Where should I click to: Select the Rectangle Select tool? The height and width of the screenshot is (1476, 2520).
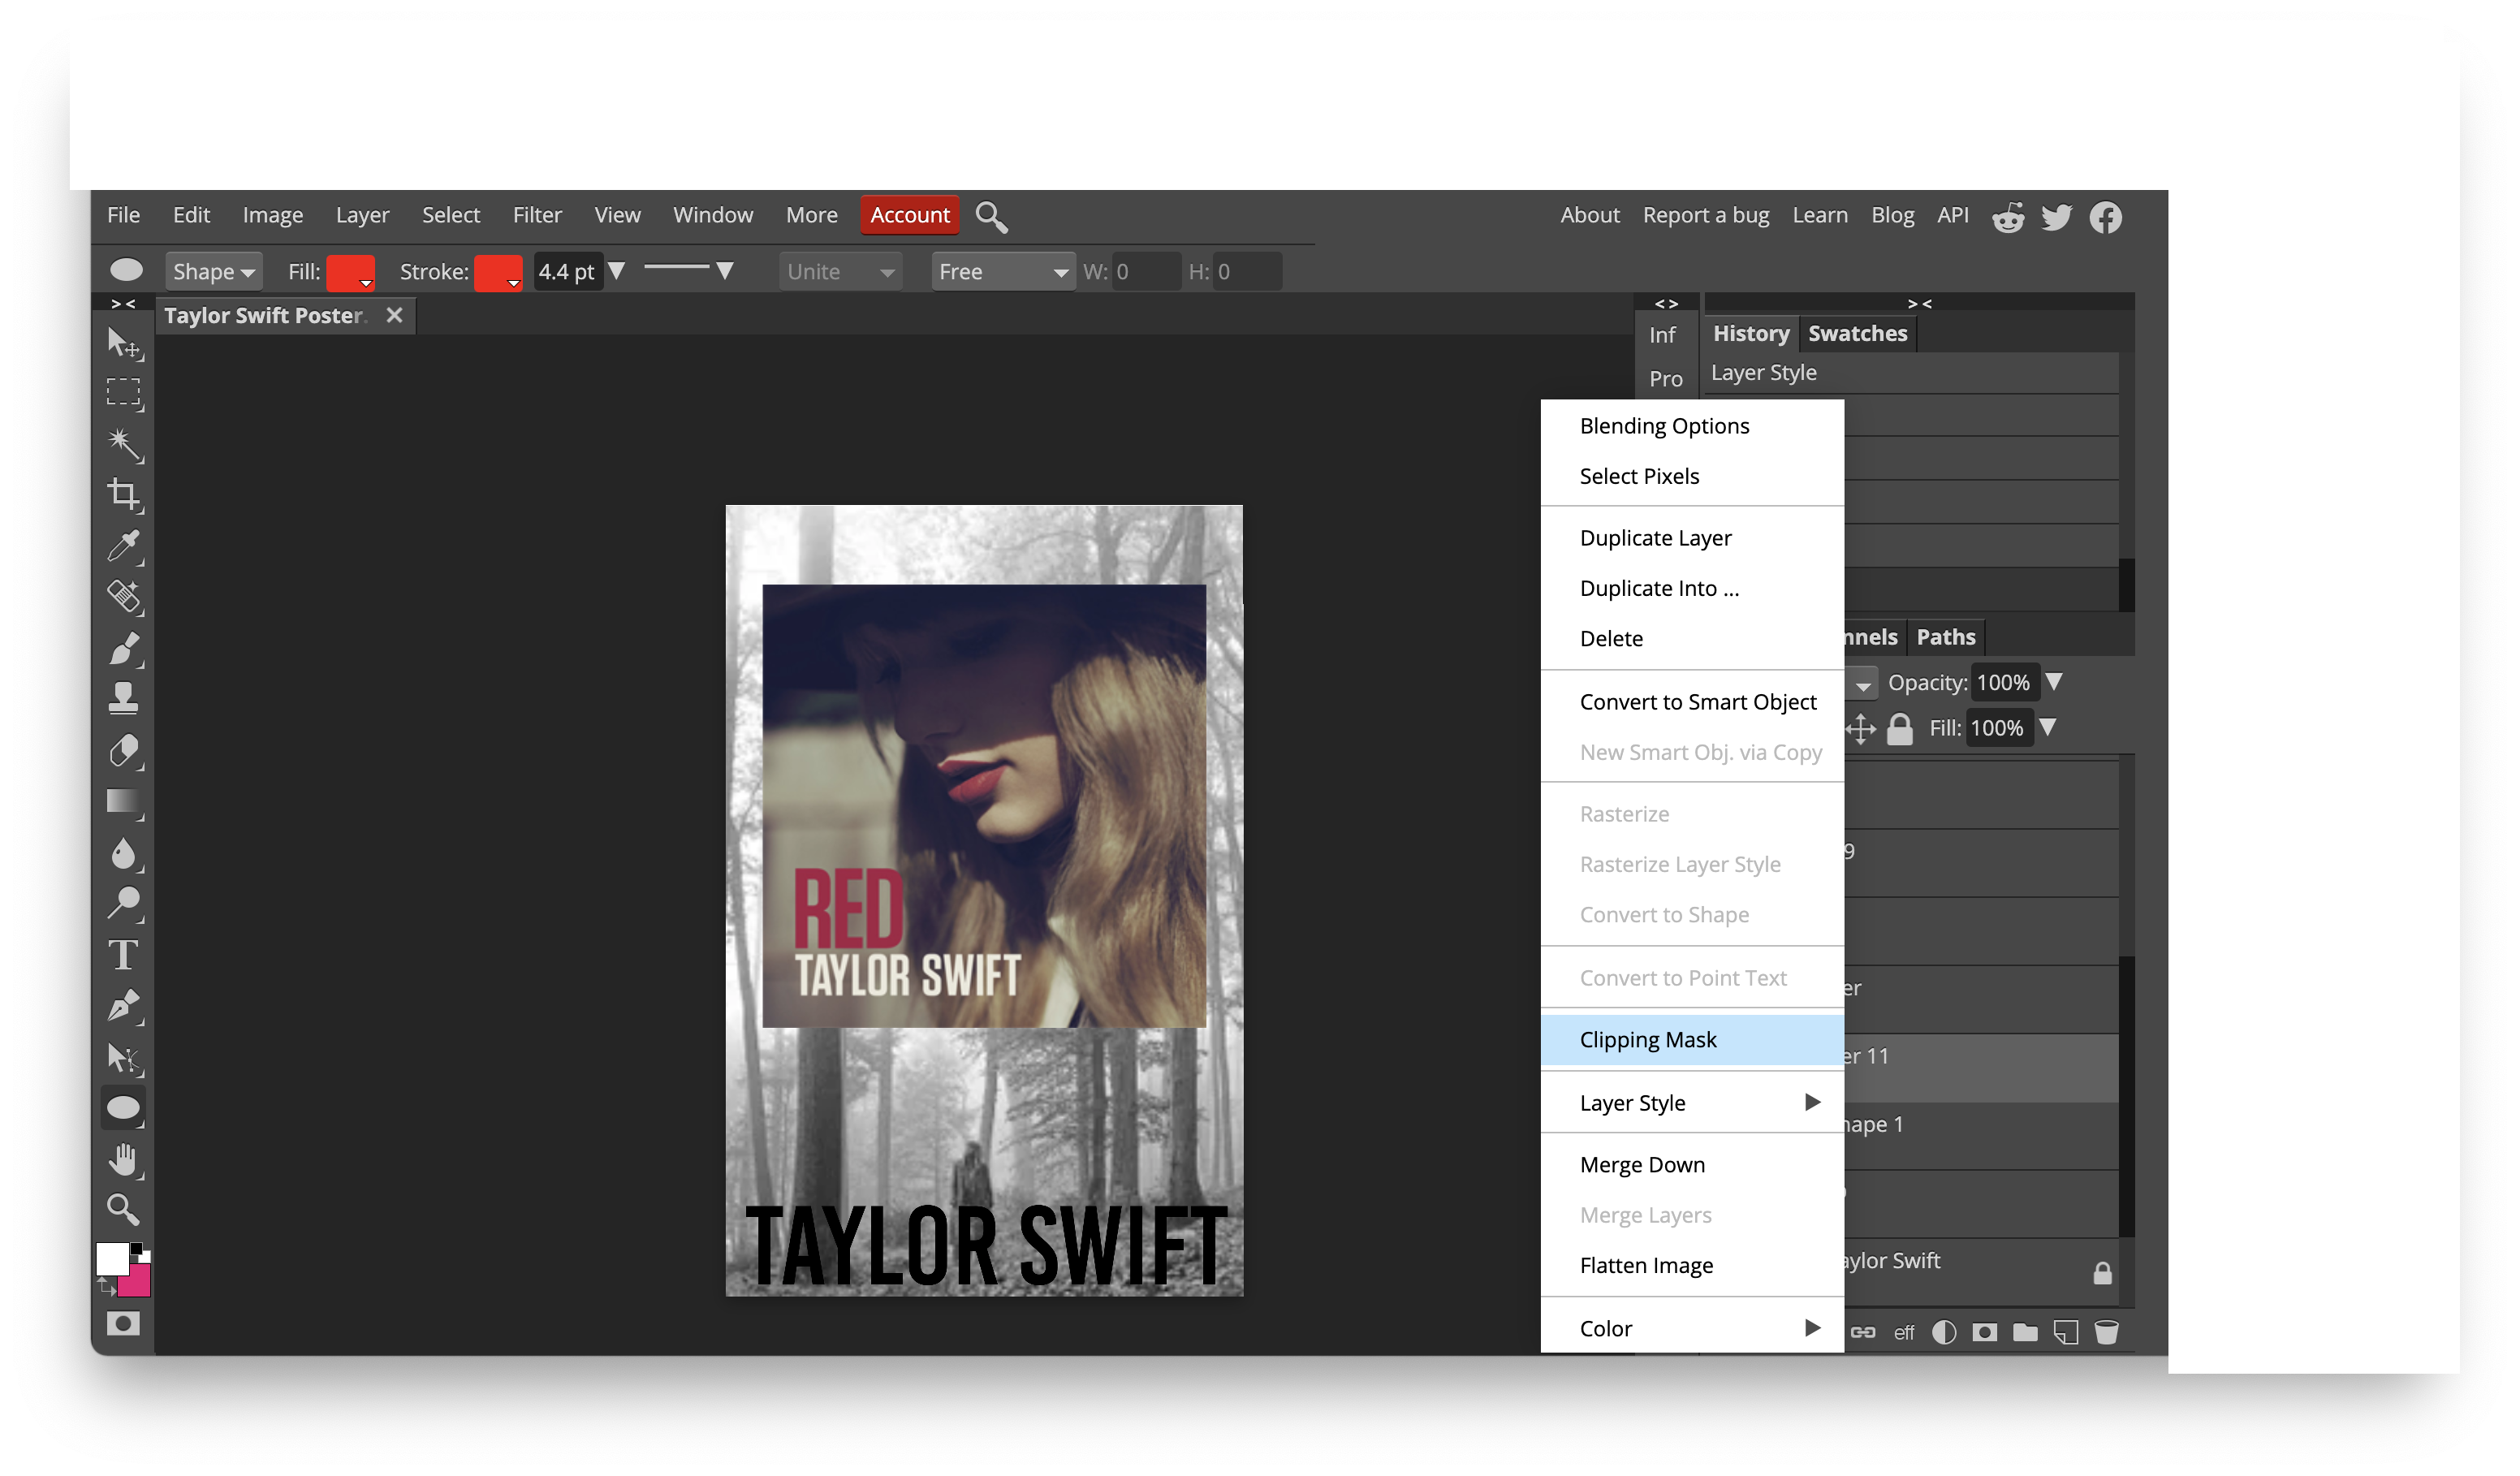(124, 393)
